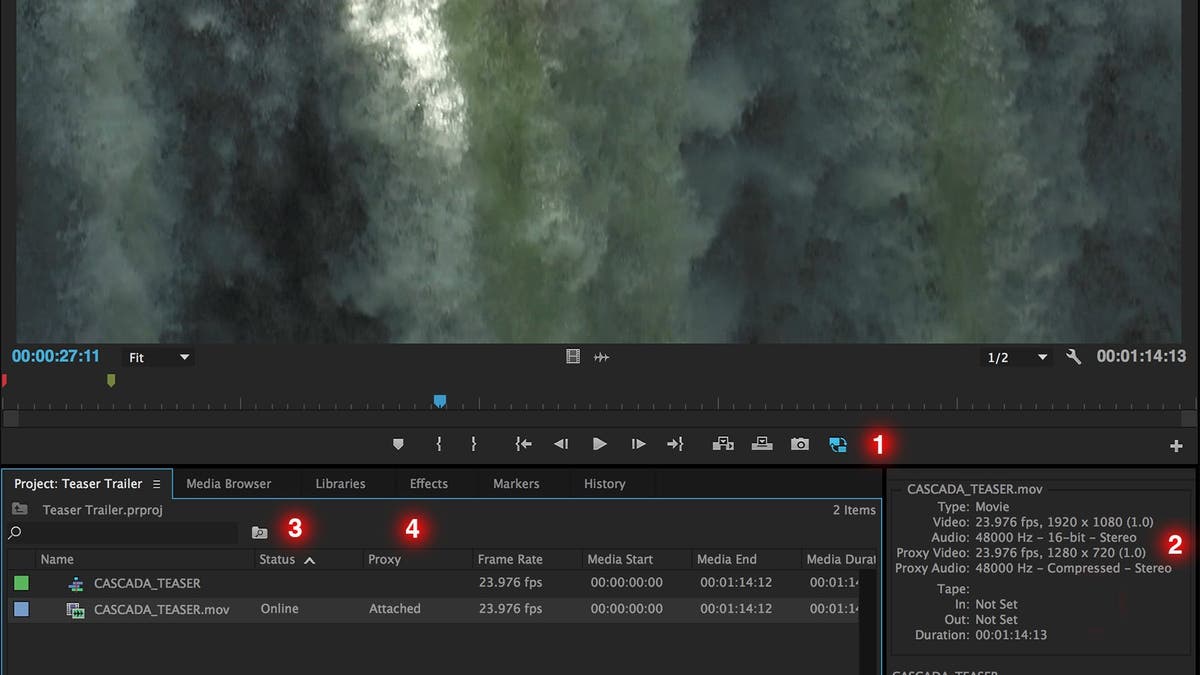Image resolution: width=1200 pixels, height=675 pixels.
Task: Play the clip in the Source Monitor
Action: [x=598, y=444]
